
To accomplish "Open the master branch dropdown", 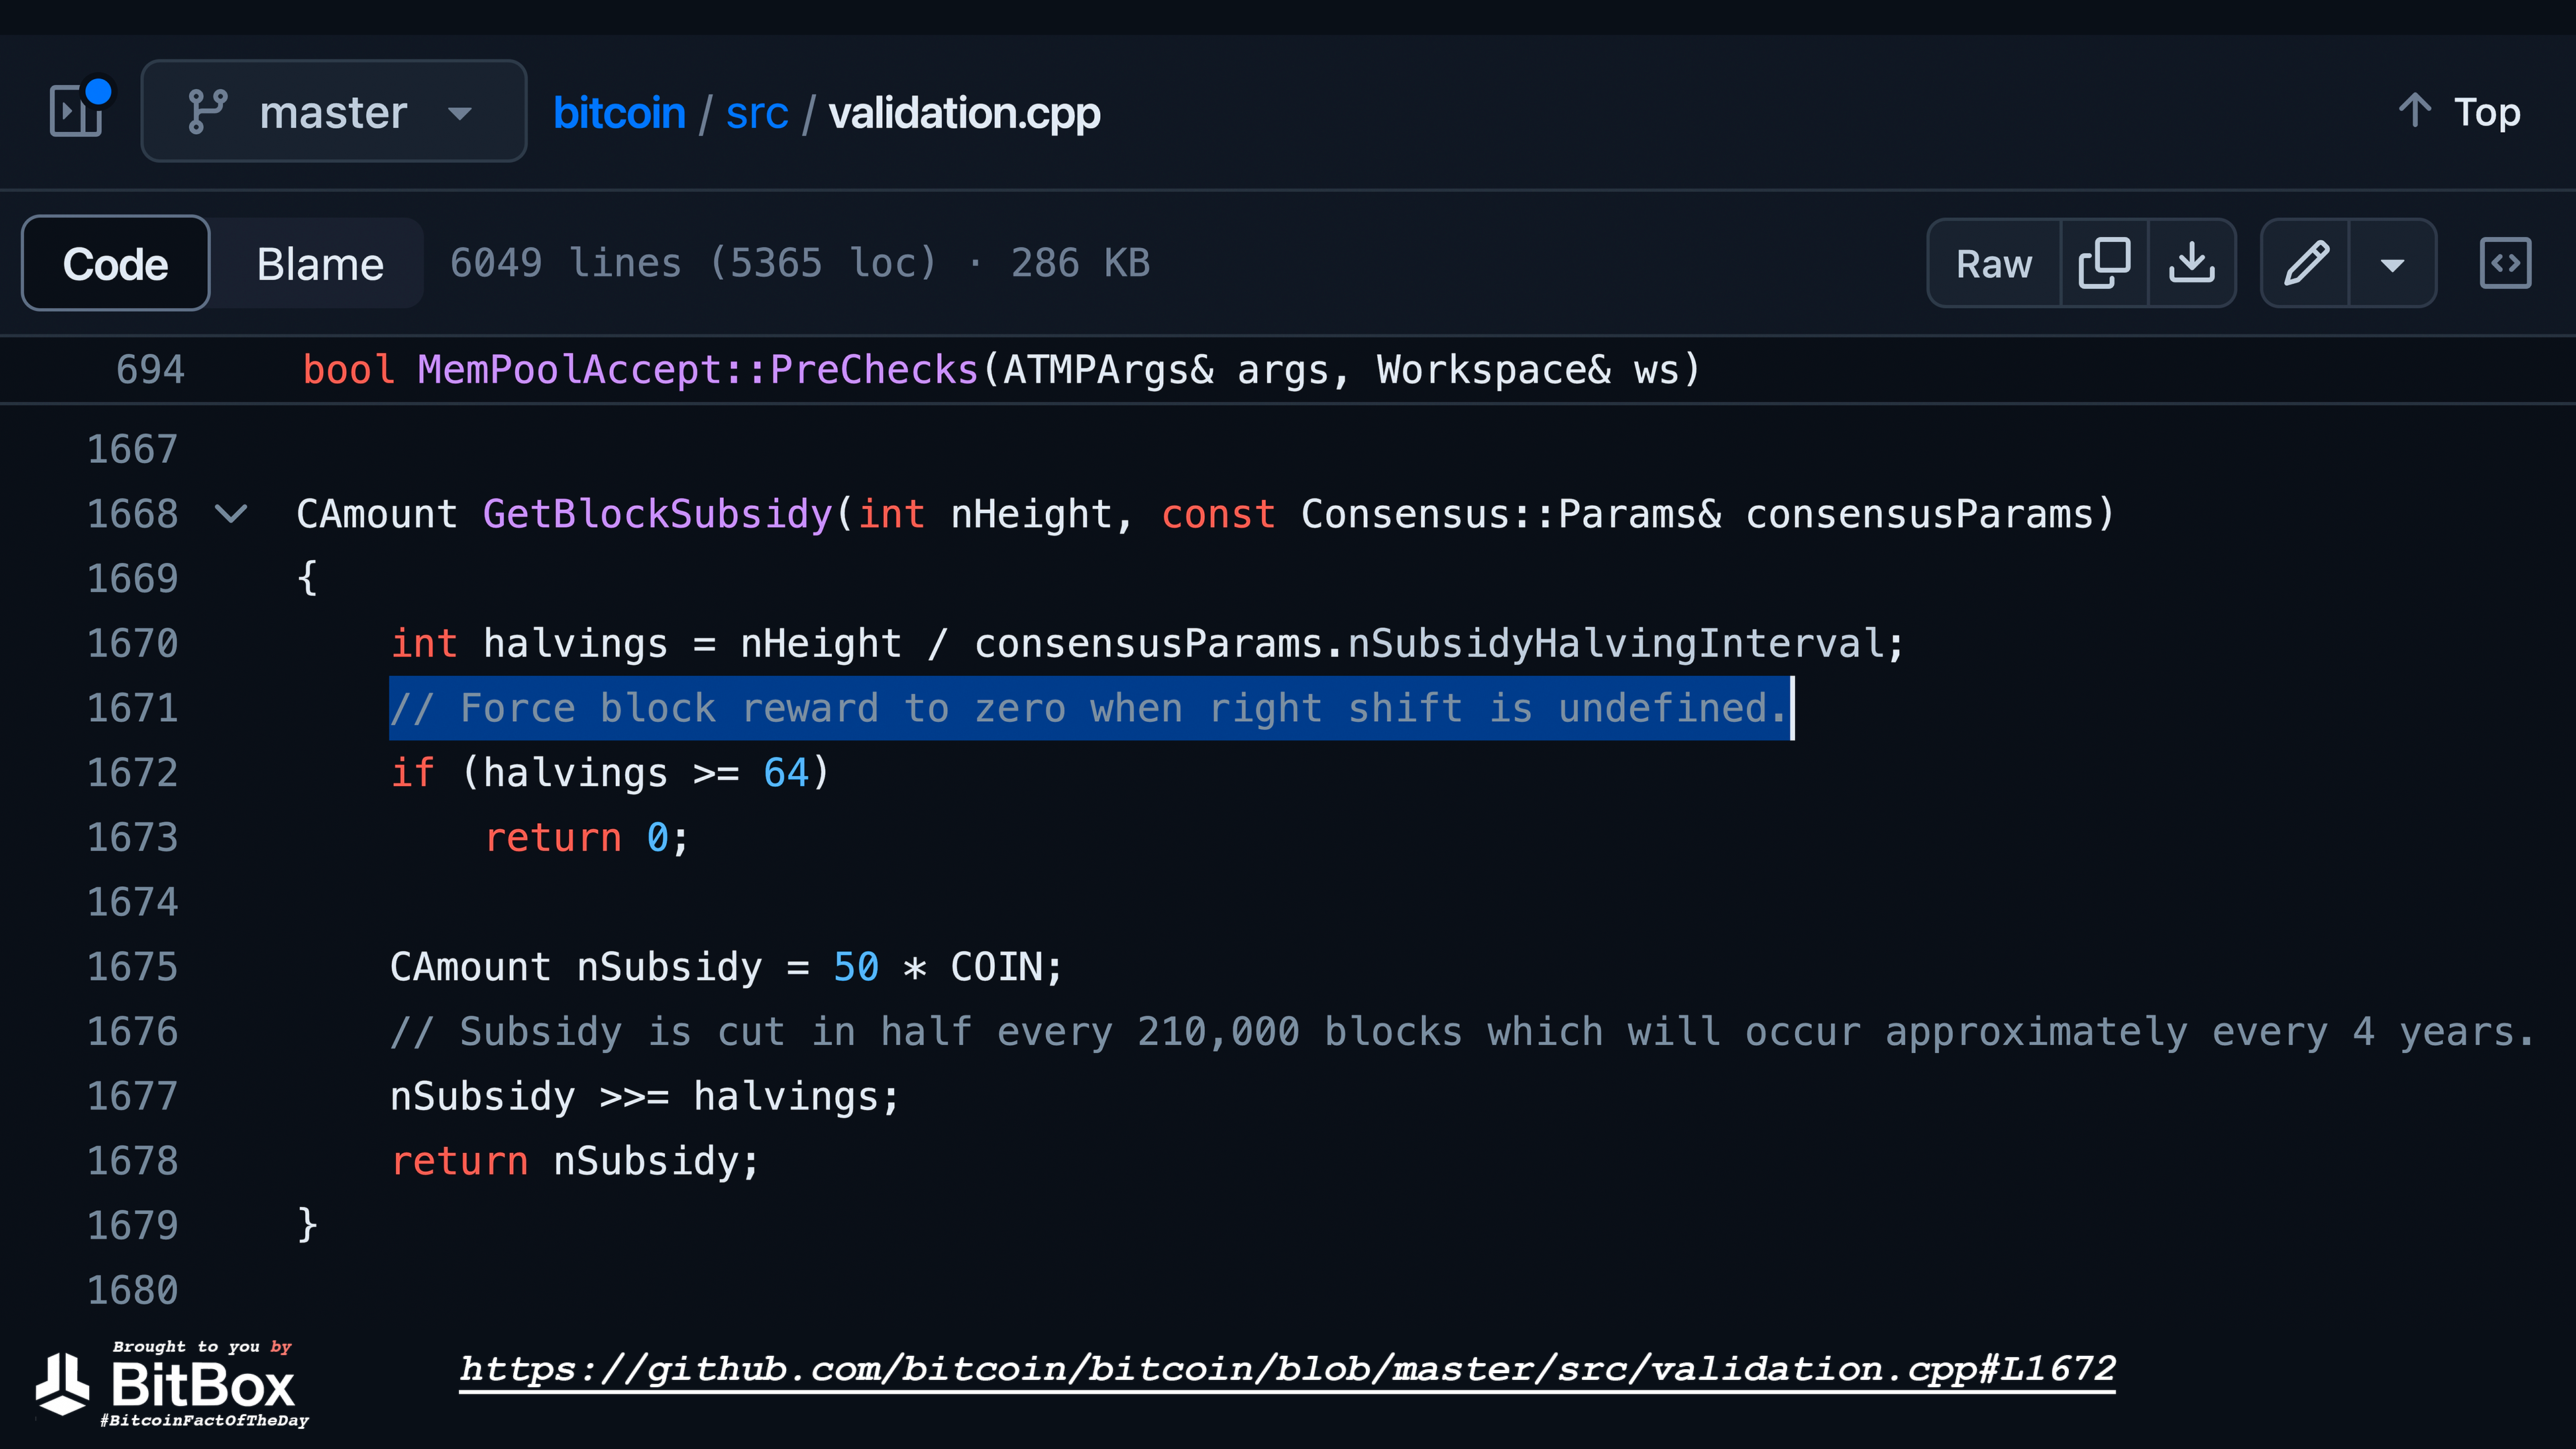I will [x=333, y=111].
